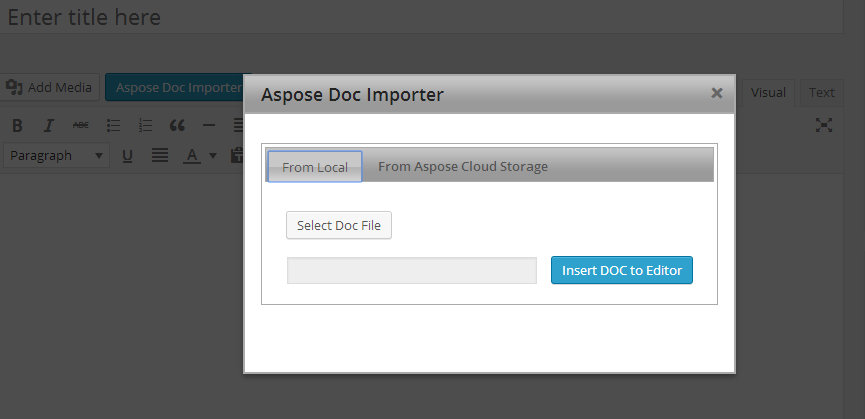This screenshot has height=419, width=865.
Task: Apply text color with the A icon
Action: click(191, 156)
